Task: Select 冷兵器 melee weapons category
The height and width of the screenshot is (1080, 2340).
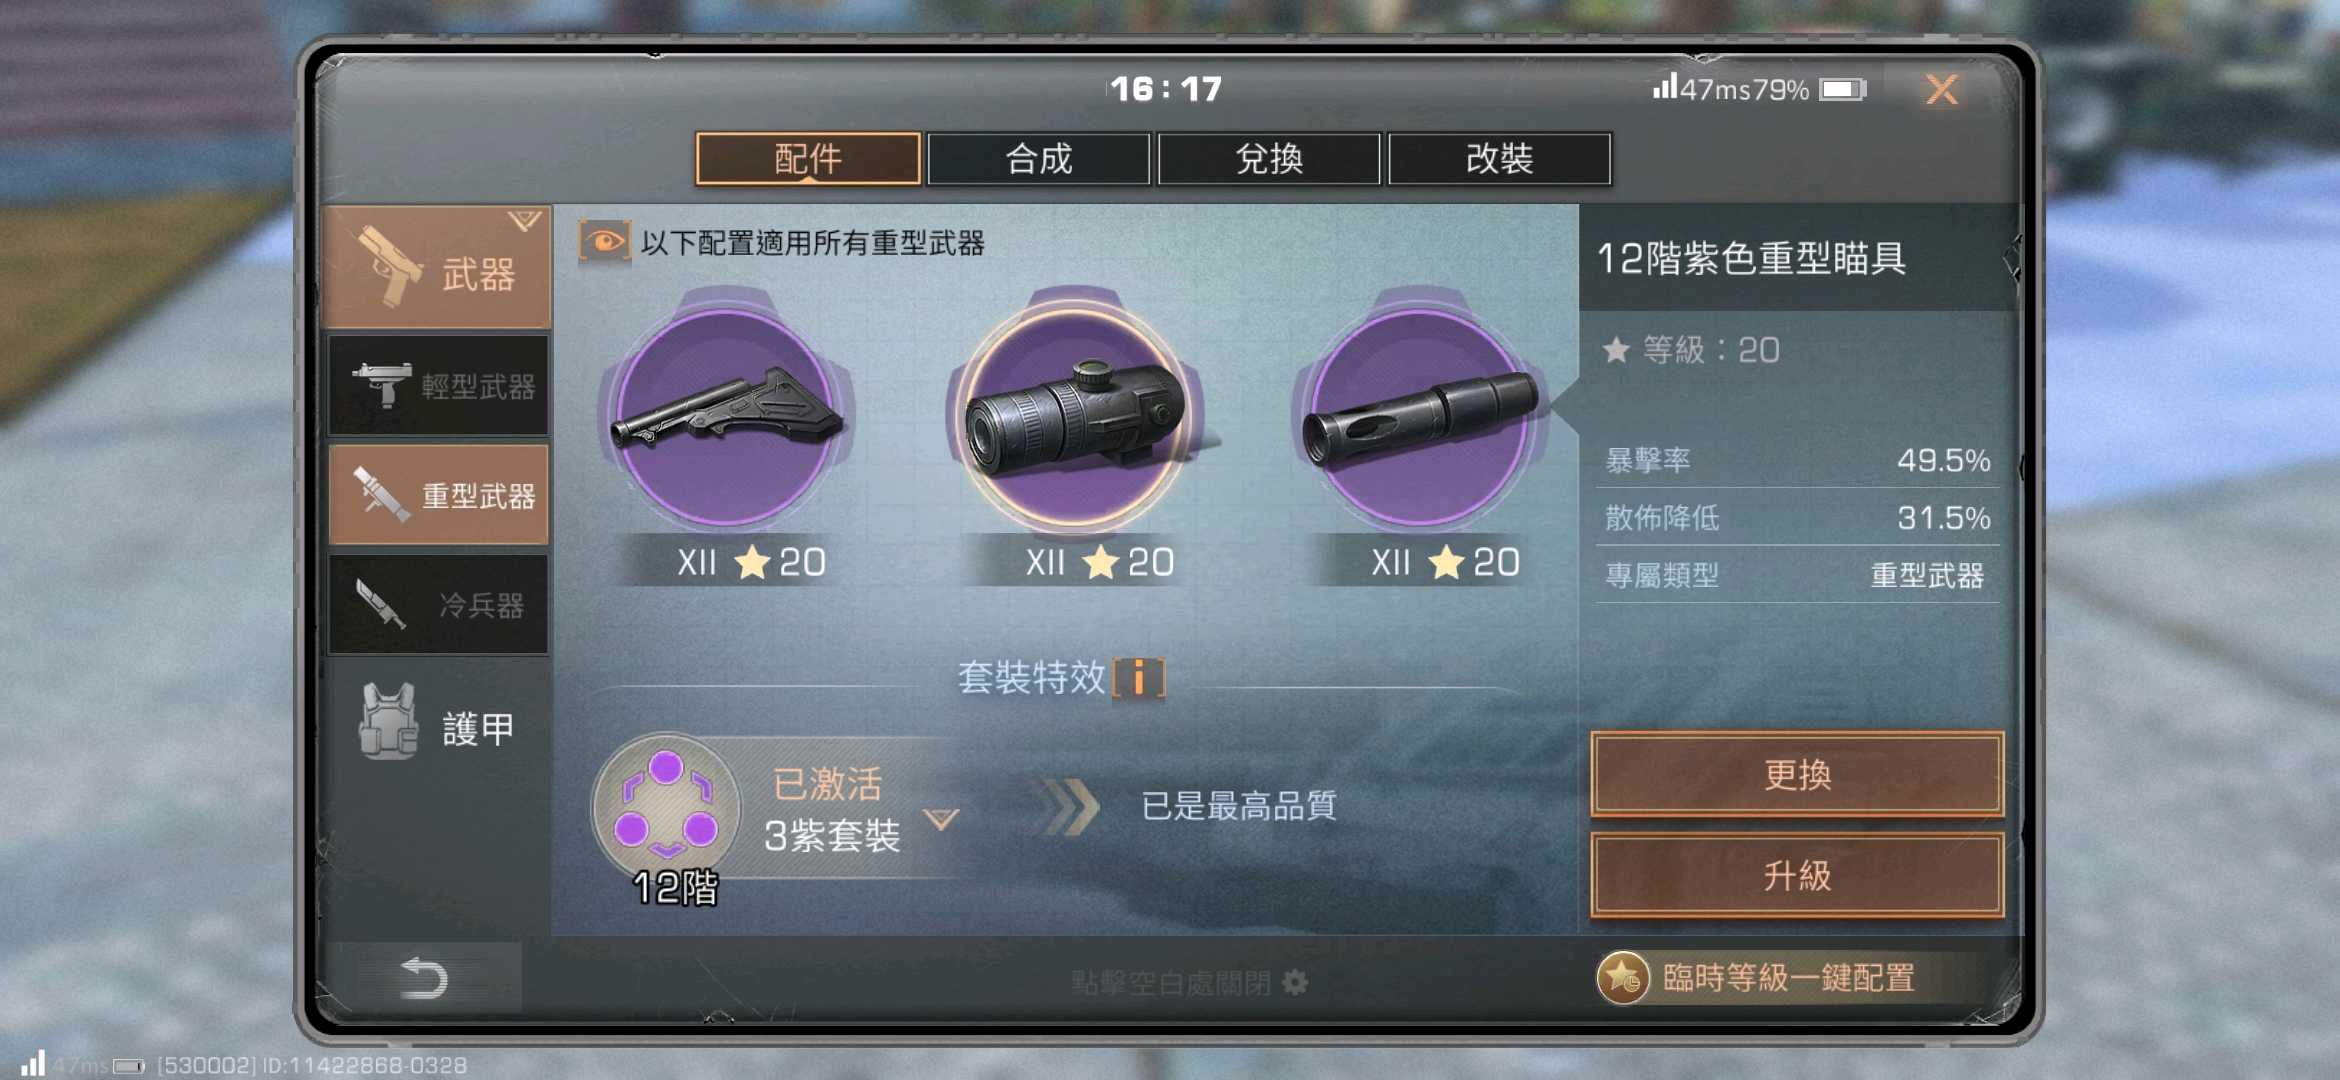Action: coord(438,604)
